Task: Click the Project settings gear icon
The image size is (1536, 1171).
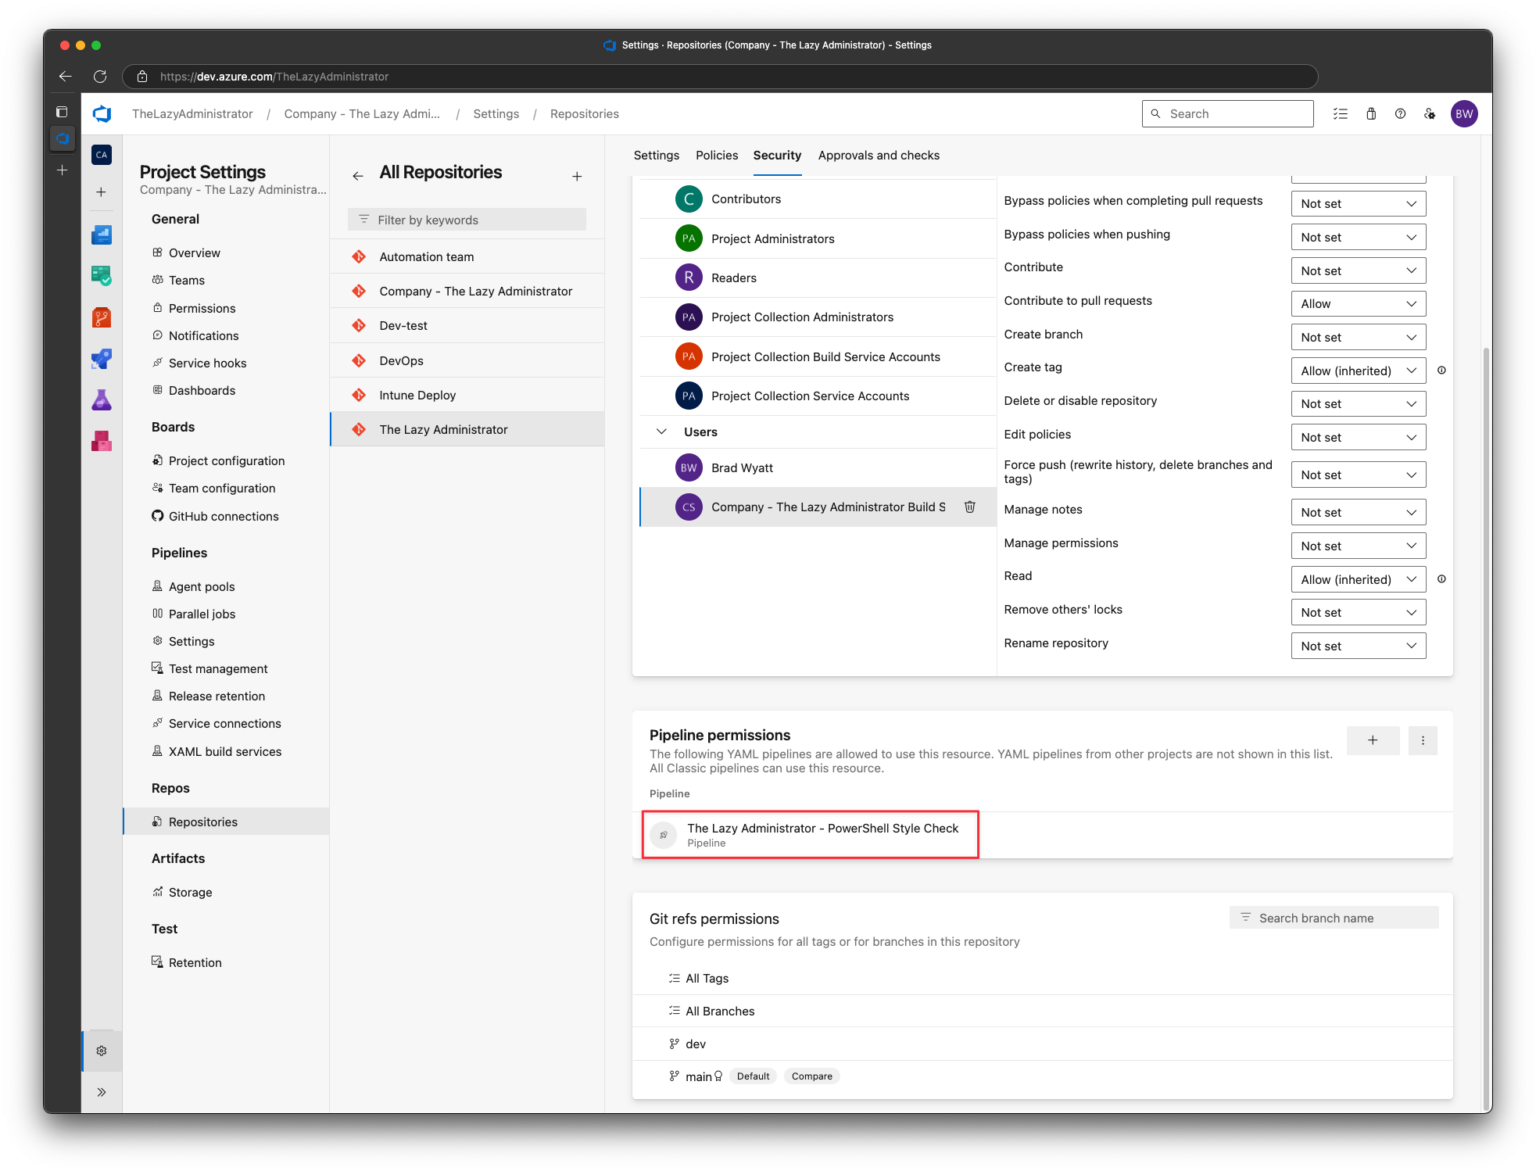Action: coord(101,1051)
